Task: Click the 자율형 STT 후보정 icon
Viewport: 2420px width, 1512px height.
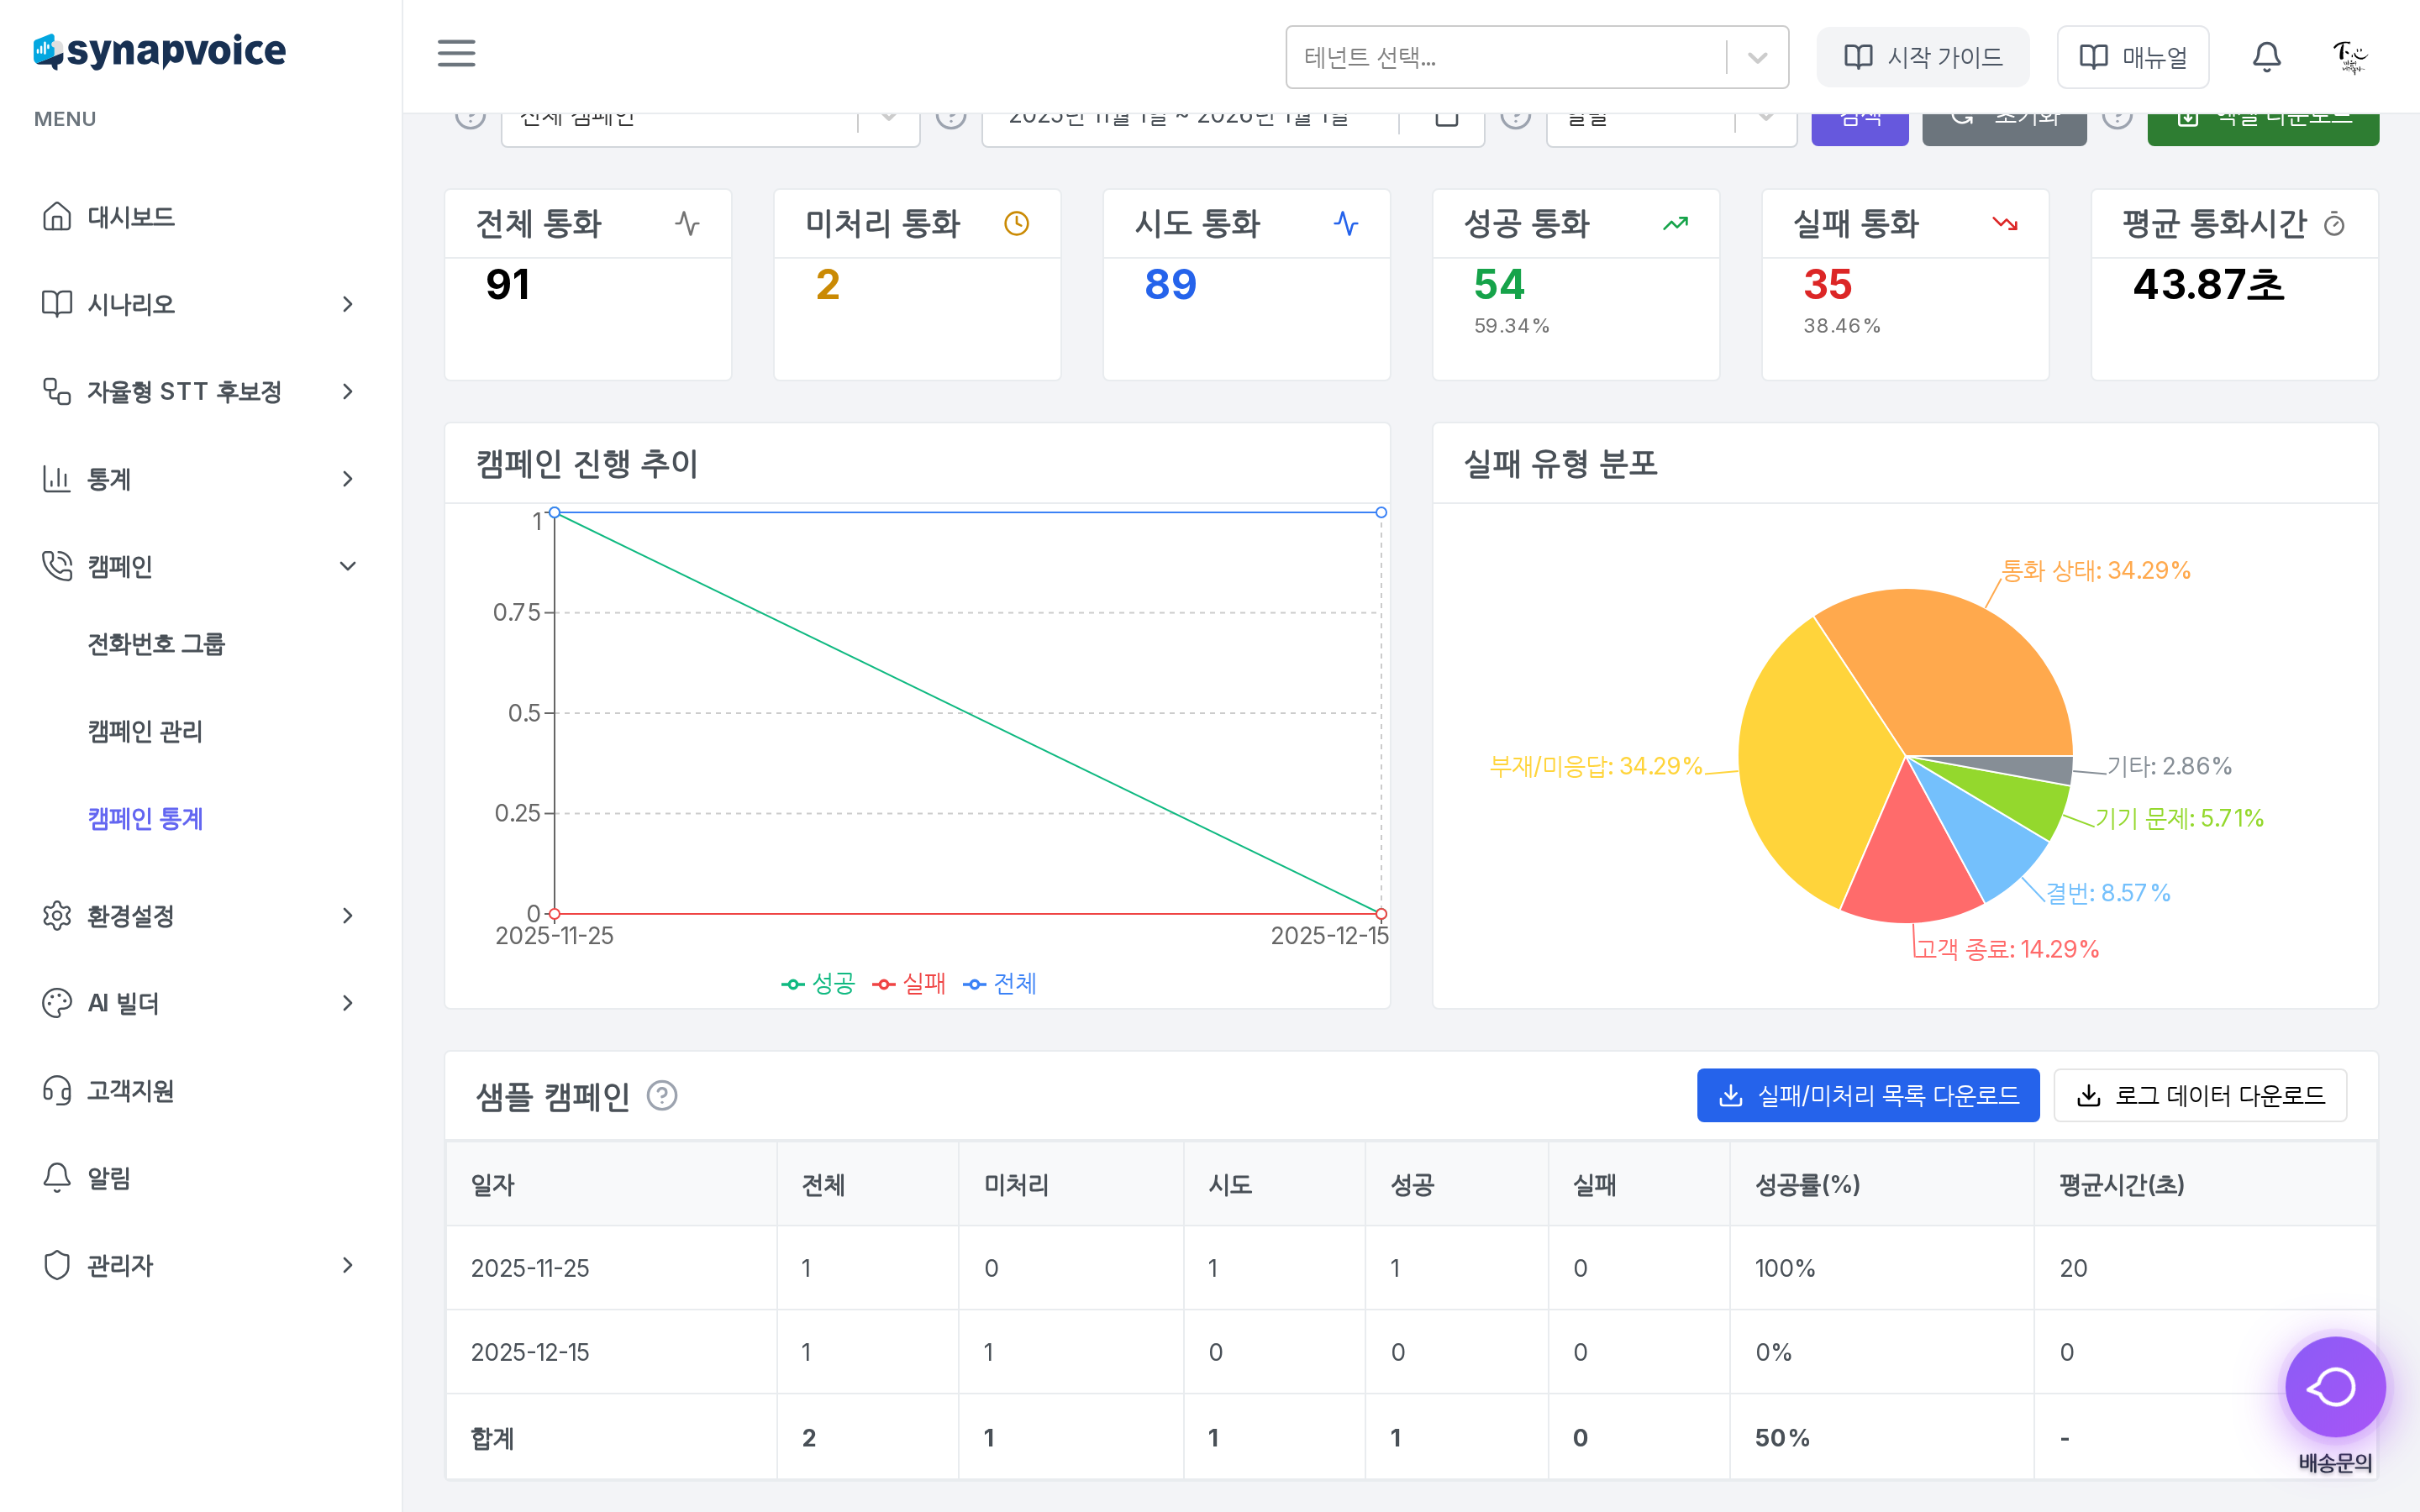Action: 57,391
